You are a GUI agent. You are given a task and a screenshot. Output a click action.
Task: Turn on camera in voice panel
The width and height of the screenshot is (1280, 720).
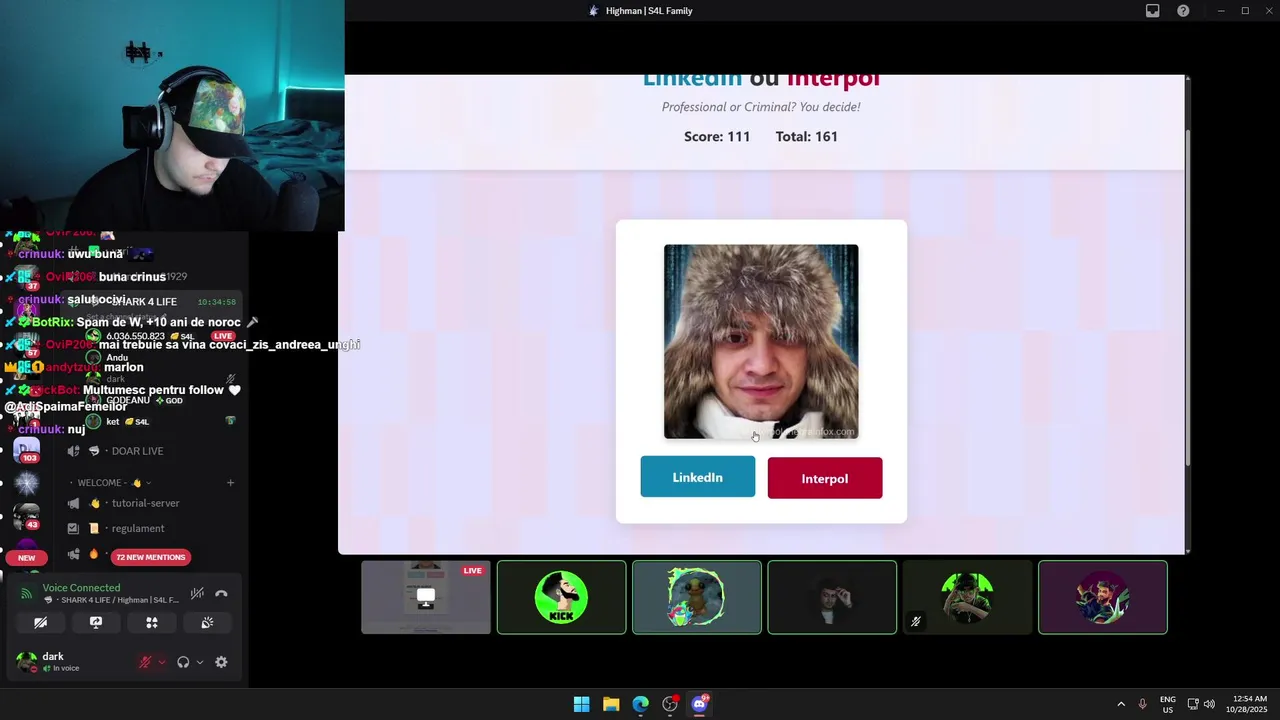(40, 622)
